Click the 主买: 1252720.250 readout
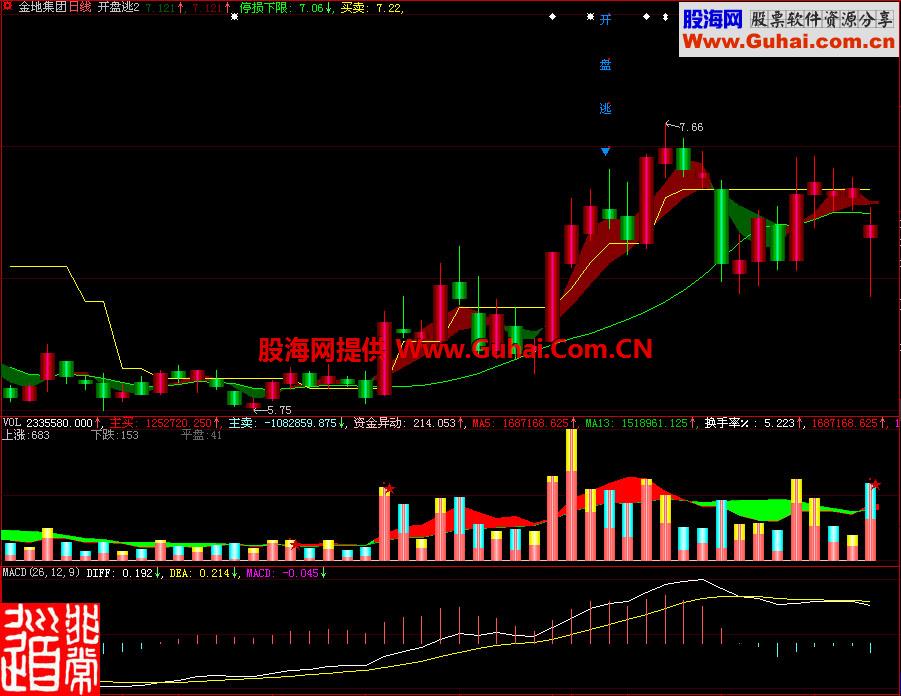The height and width of the screenshot is (696, 901). (160, 423)
